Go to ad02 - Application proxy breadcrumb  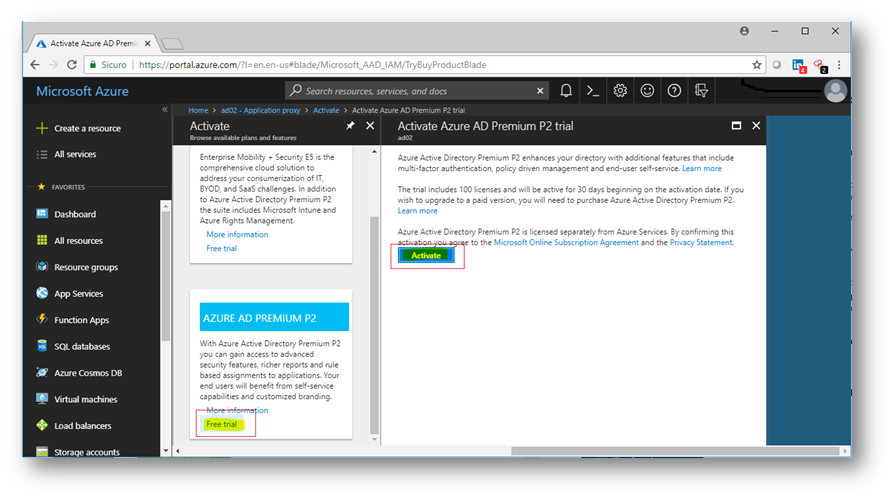pyautogui.click(x=261, y=110)
